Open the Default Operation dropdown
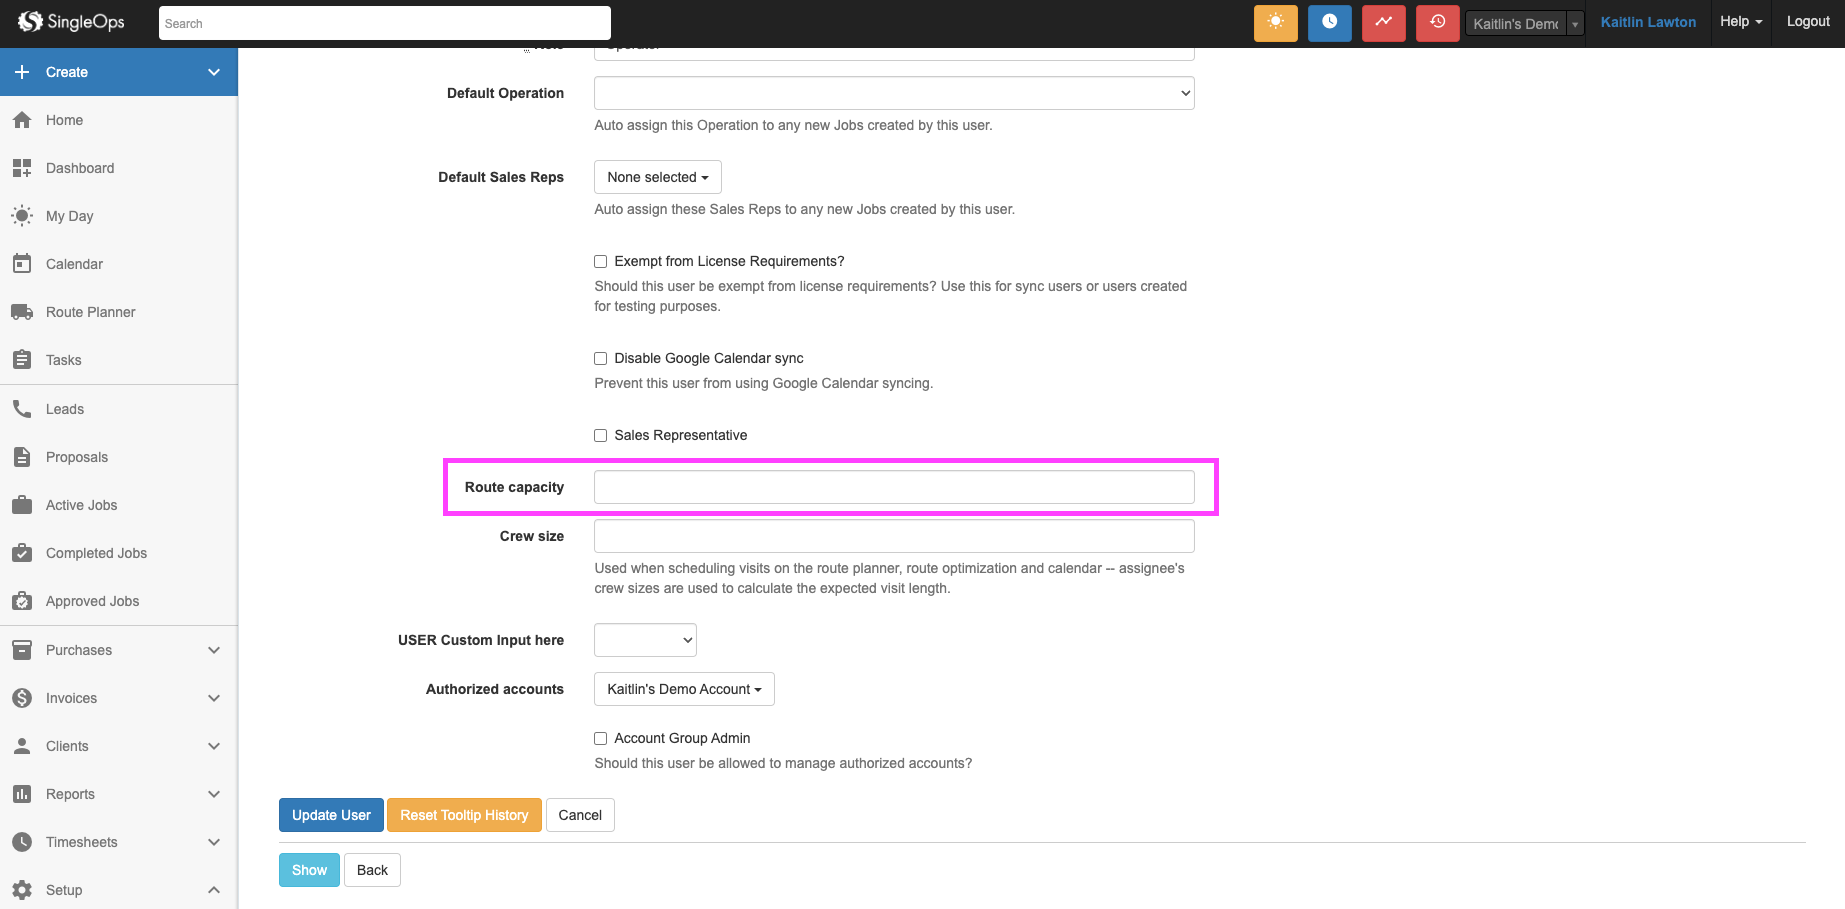The height and width of the screenshot is (909, 1845). point(893,93)
